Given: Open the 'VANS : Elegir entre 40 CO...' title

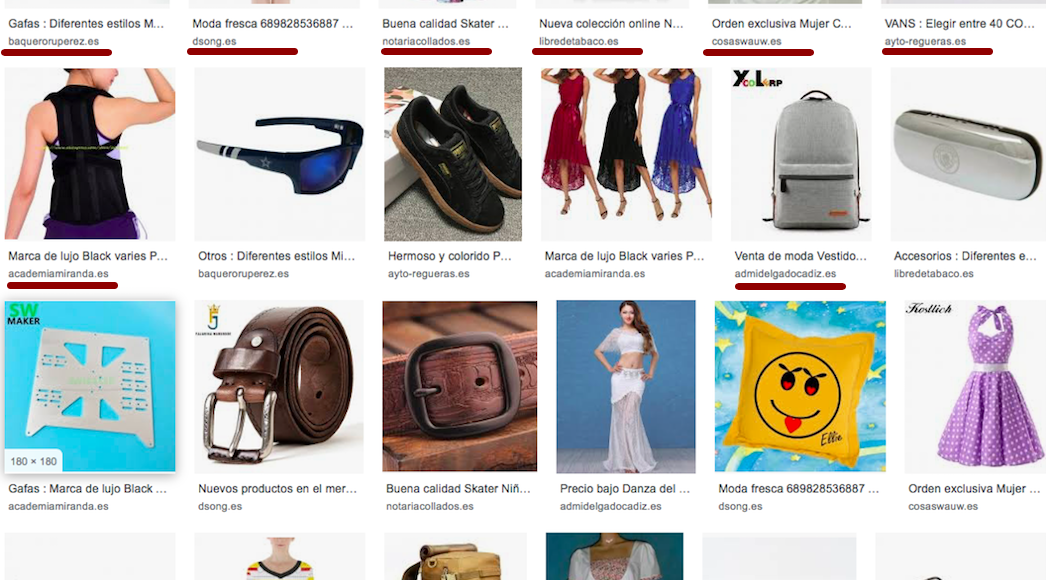Looking at the screenshot, I should pos(959,23).
